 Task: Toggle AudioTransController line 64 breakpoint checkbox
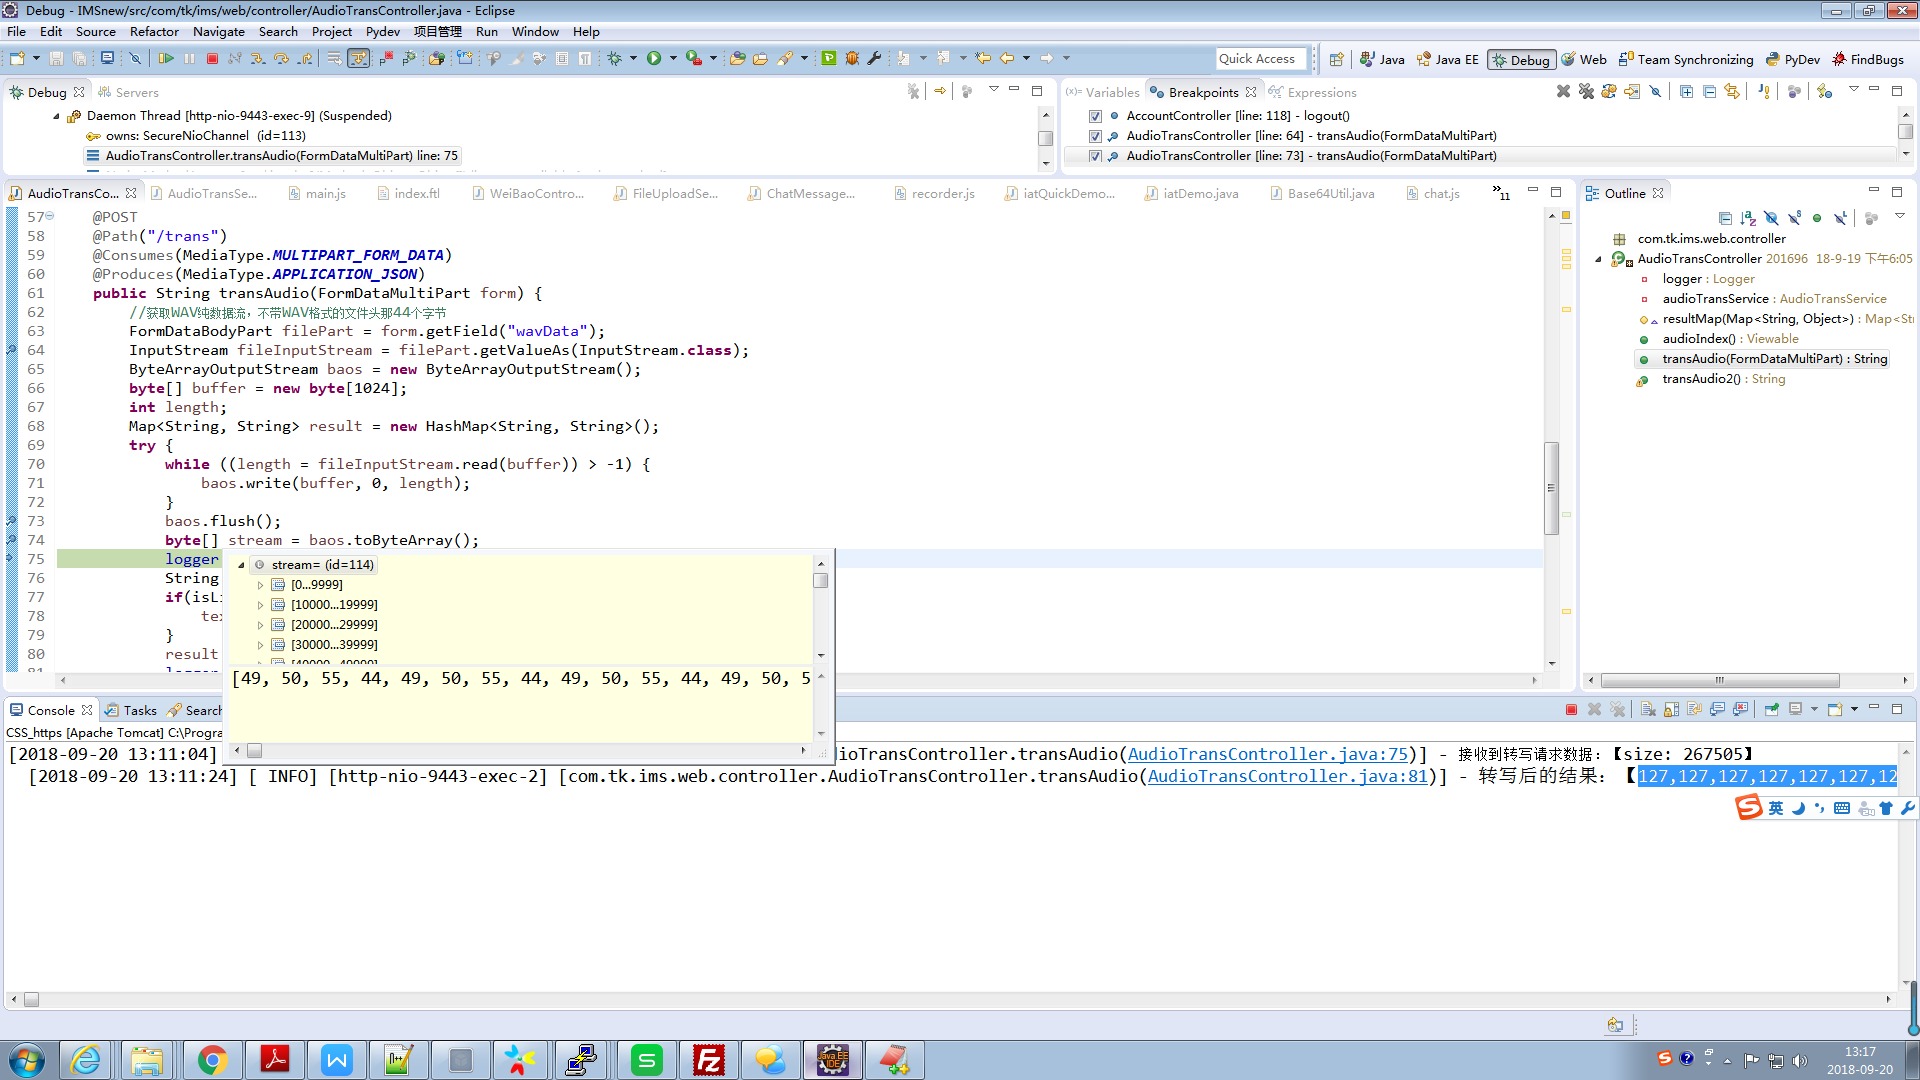[x=1095, y=136]
